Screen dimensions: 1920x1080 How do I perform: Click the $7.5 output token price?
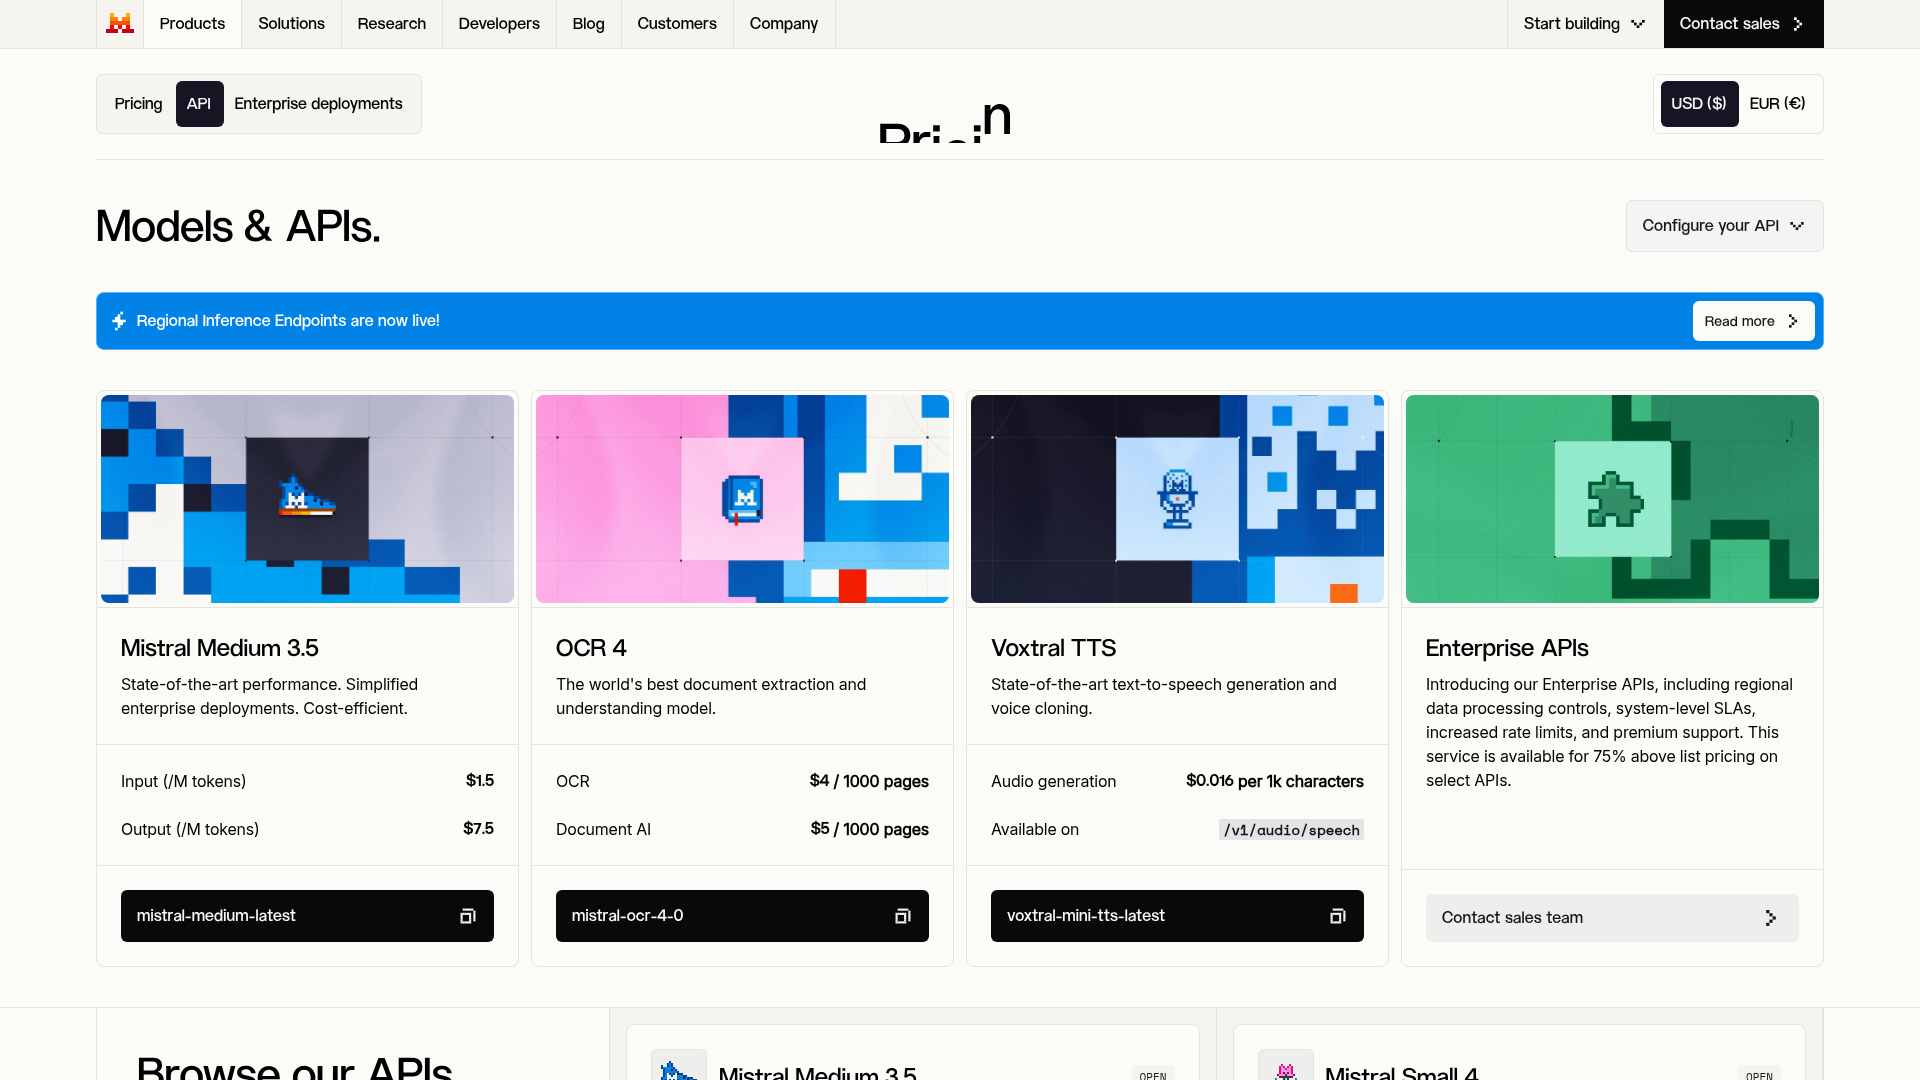tap(478, 829)
